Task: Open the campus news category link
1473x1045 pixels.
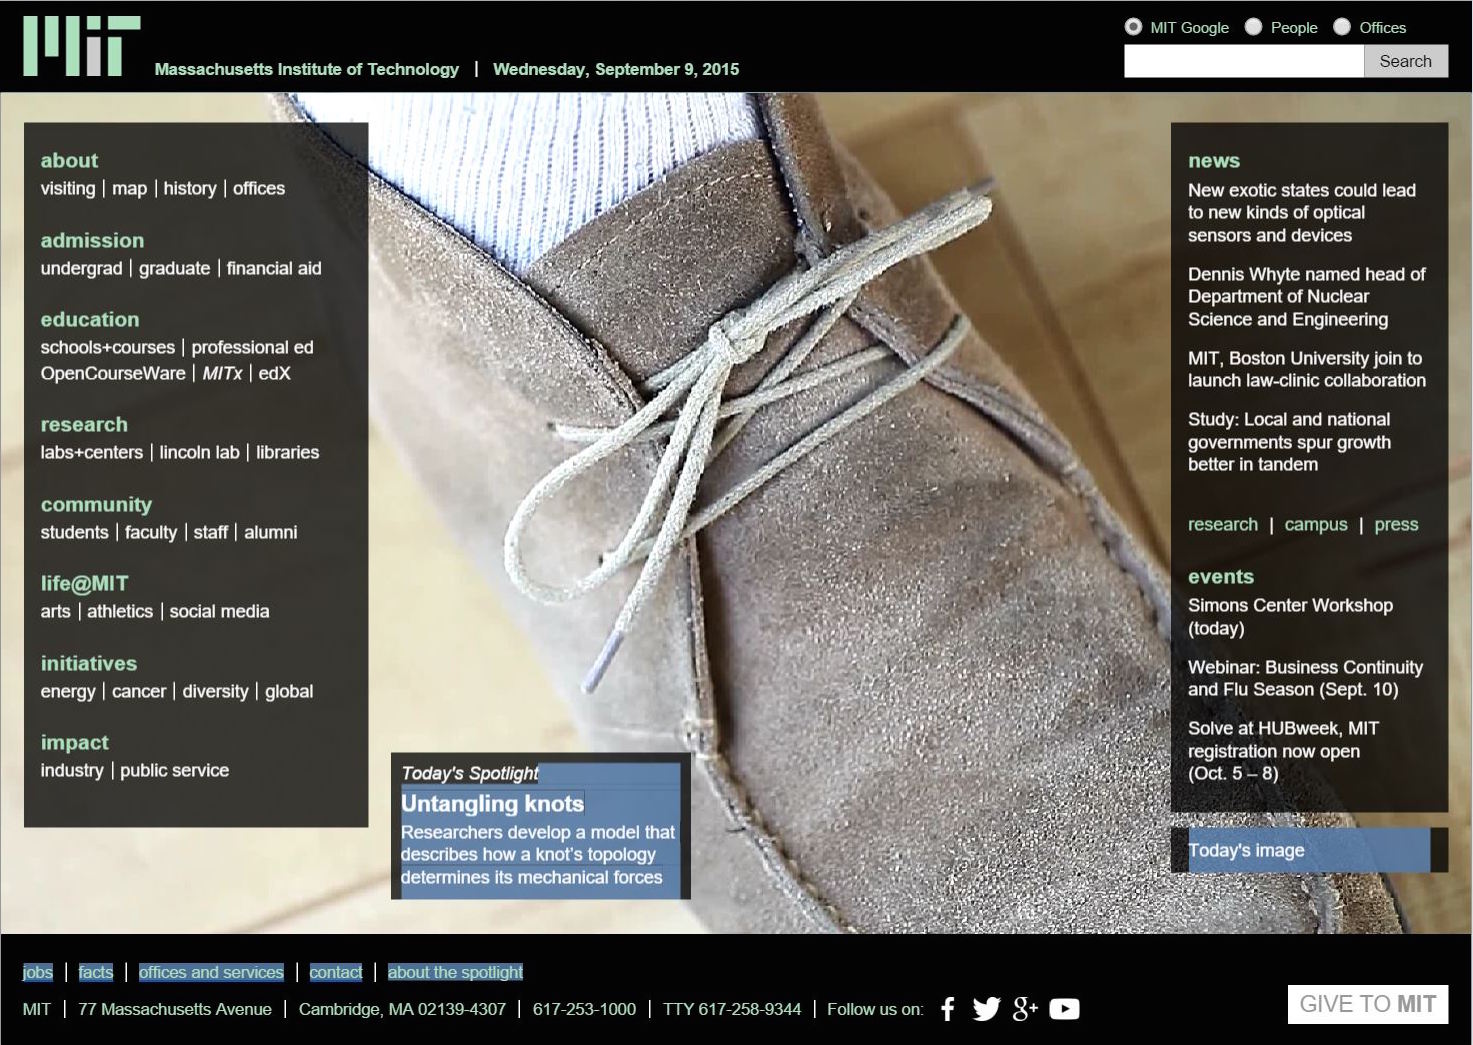Action: 1315,524
